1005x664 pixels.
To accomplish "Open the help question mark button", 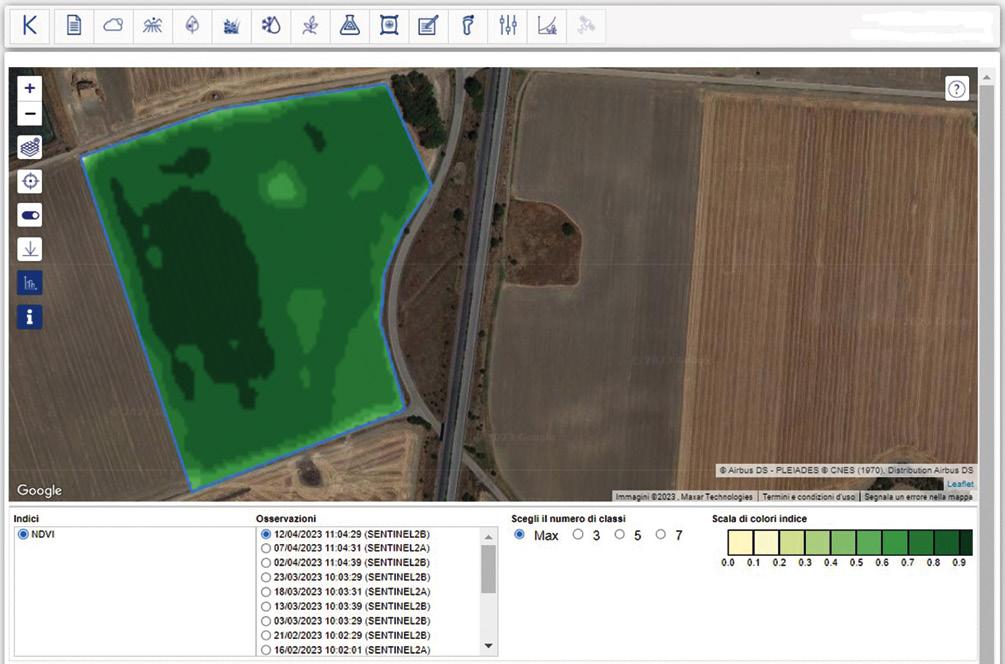I will [x=957, y=89].
